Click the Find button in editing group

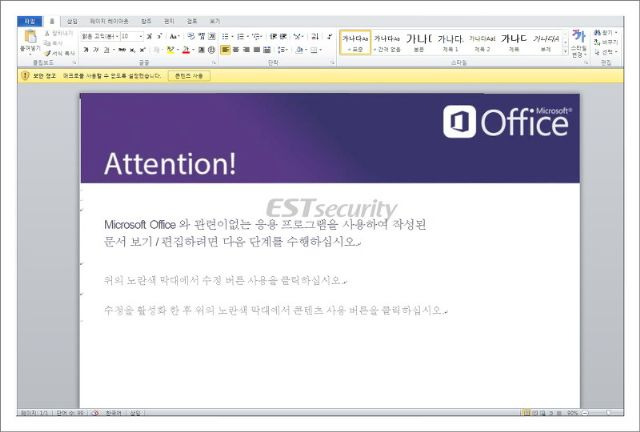tap(606, 32)
